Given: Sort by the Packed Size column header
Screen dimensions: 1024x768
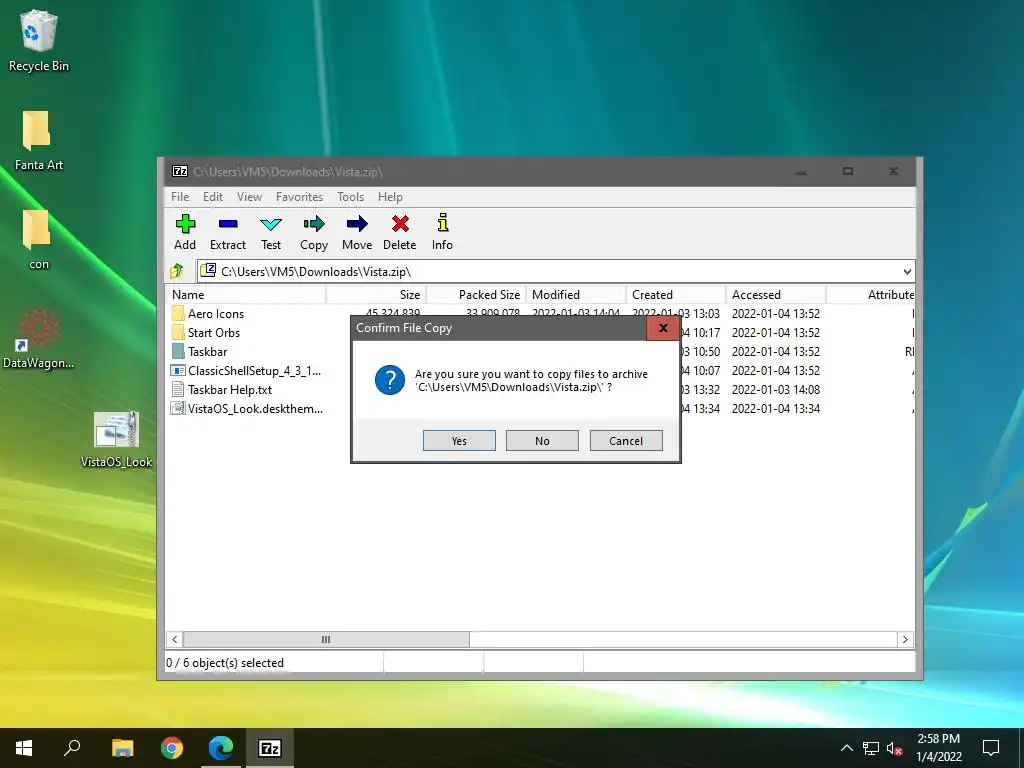Looking at the screenshot, I should pyautogui.click(x=476, y=295).
